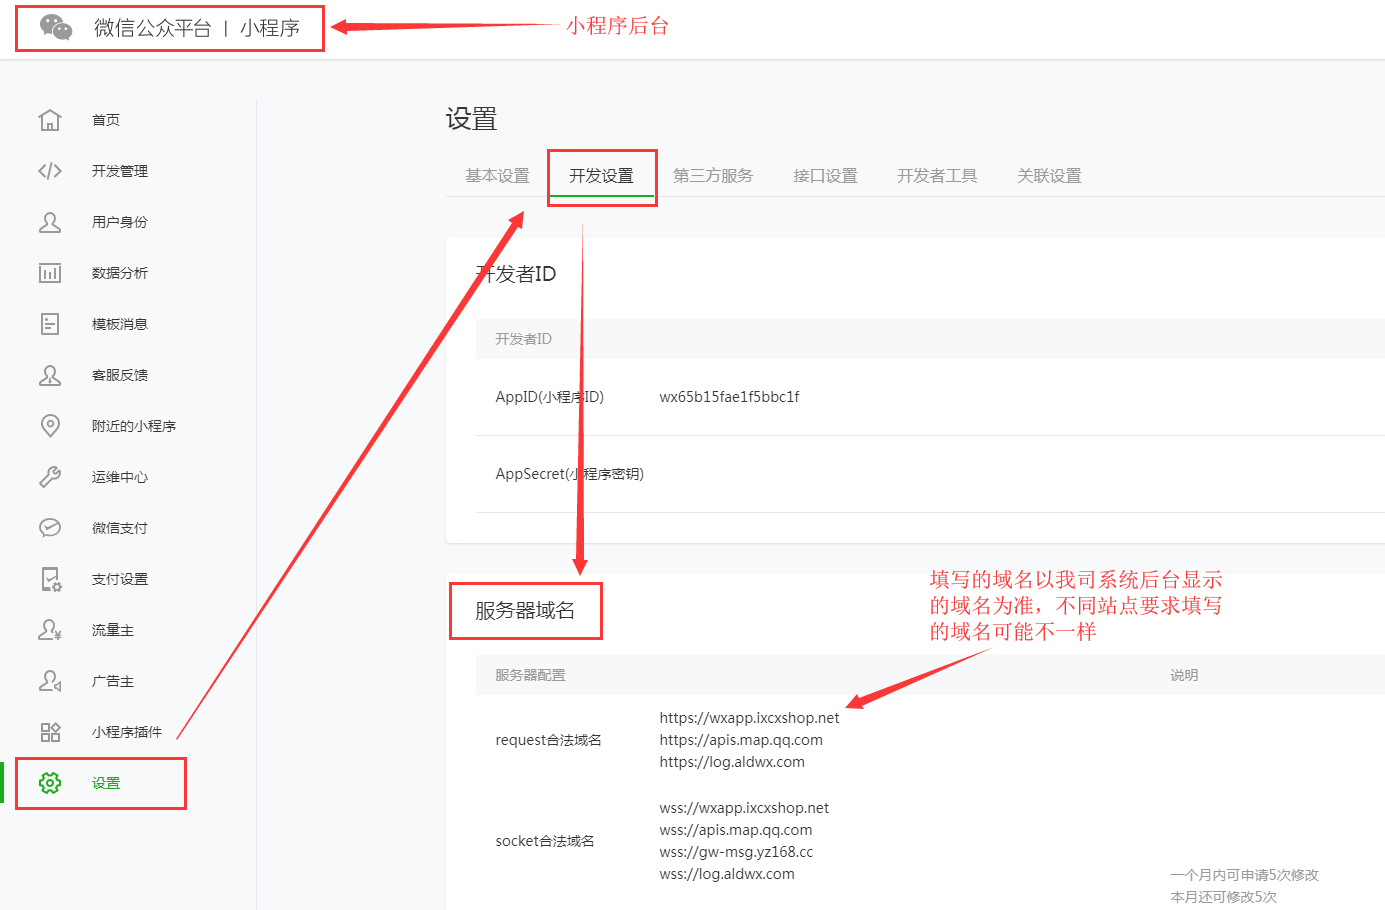Image resolution: width=1385 pixels, height=910 pixels.
Task: Click the 开发者ID table header row
Action: pos(930,339)
